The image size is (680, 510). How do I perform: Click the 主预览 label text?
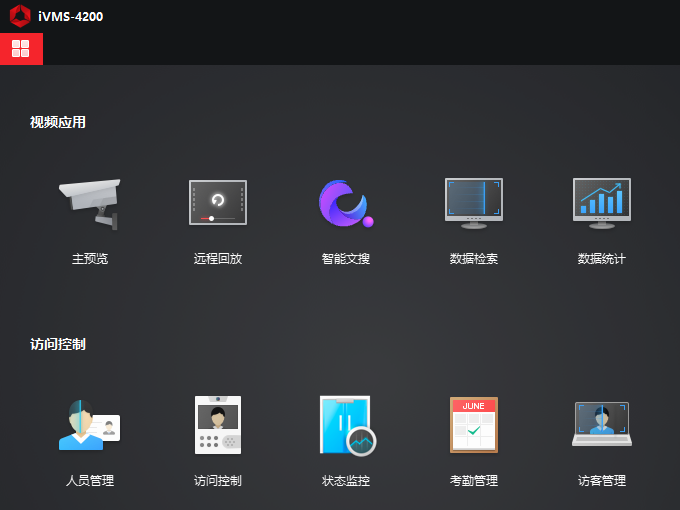90,259
